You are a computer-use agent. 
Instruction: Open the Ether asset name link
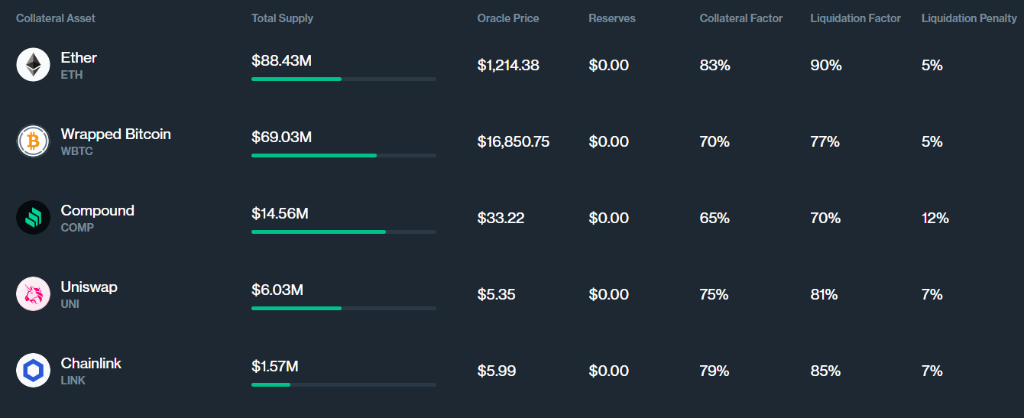tap(78, 58)
